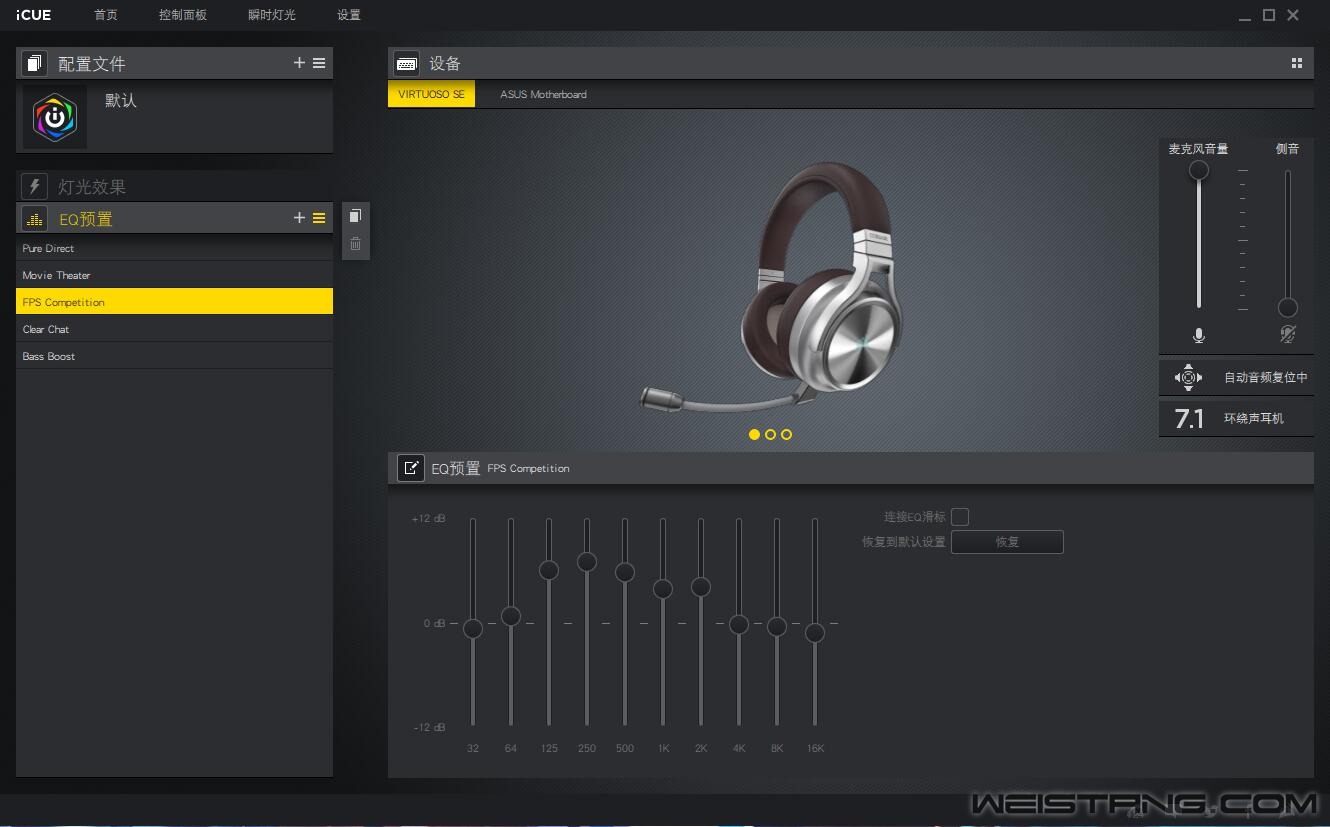
Task: Click the 125 Hz EQ slider knob
Action: tap(549, 570)
